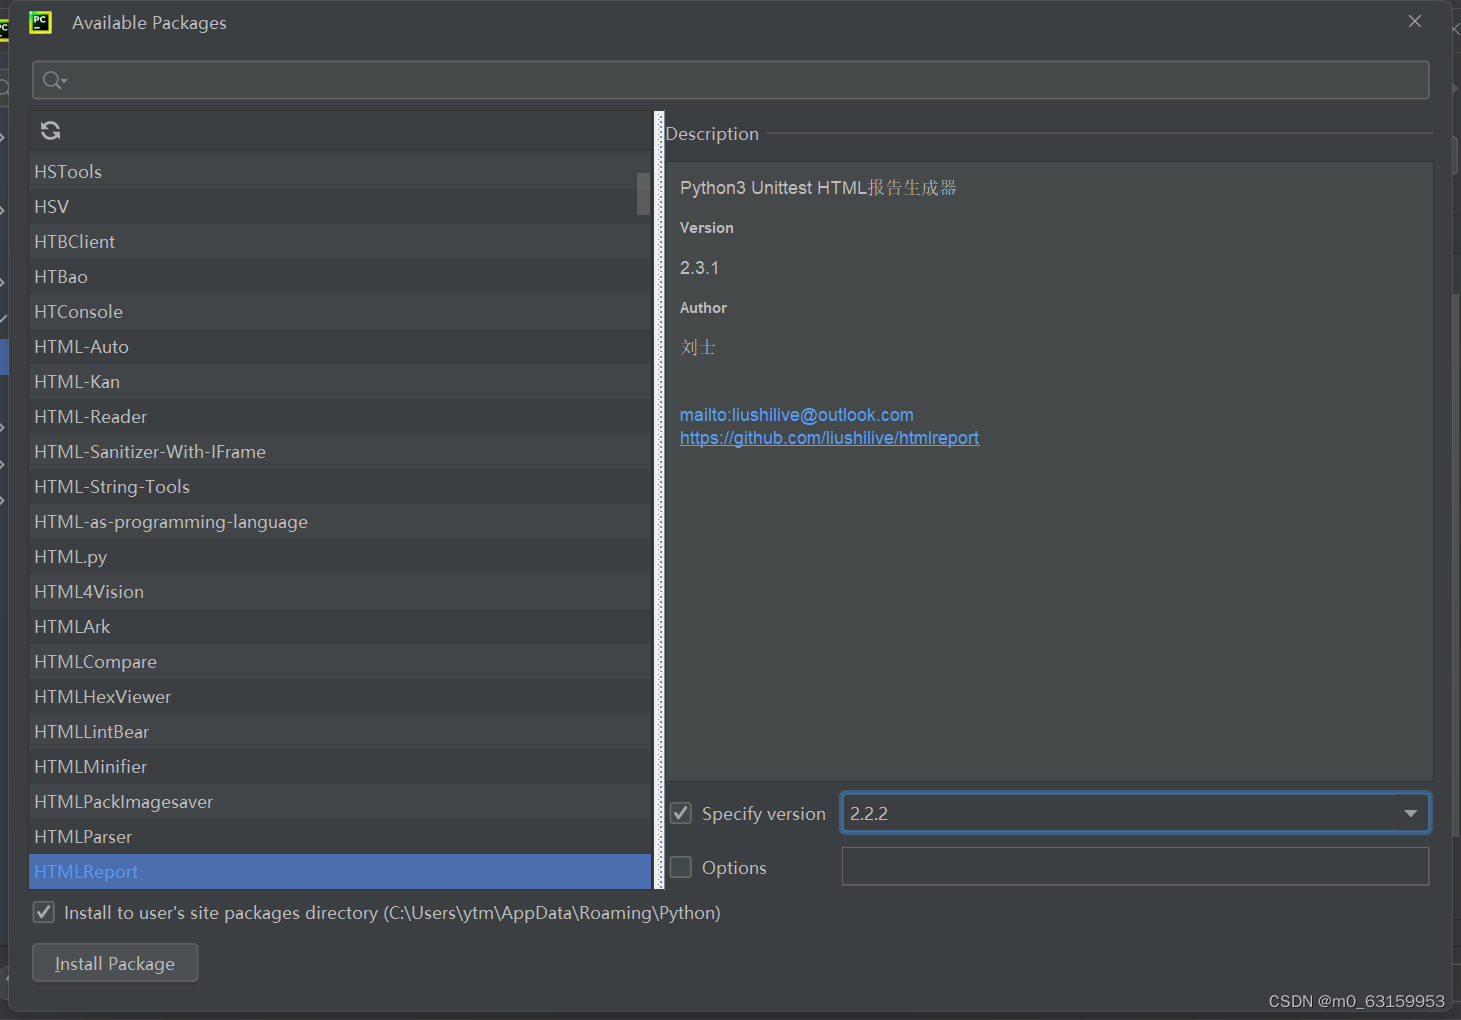Close the Available Packages dialog
This screenshot has width=1461, height=1020.
[x=1415, y=21]
